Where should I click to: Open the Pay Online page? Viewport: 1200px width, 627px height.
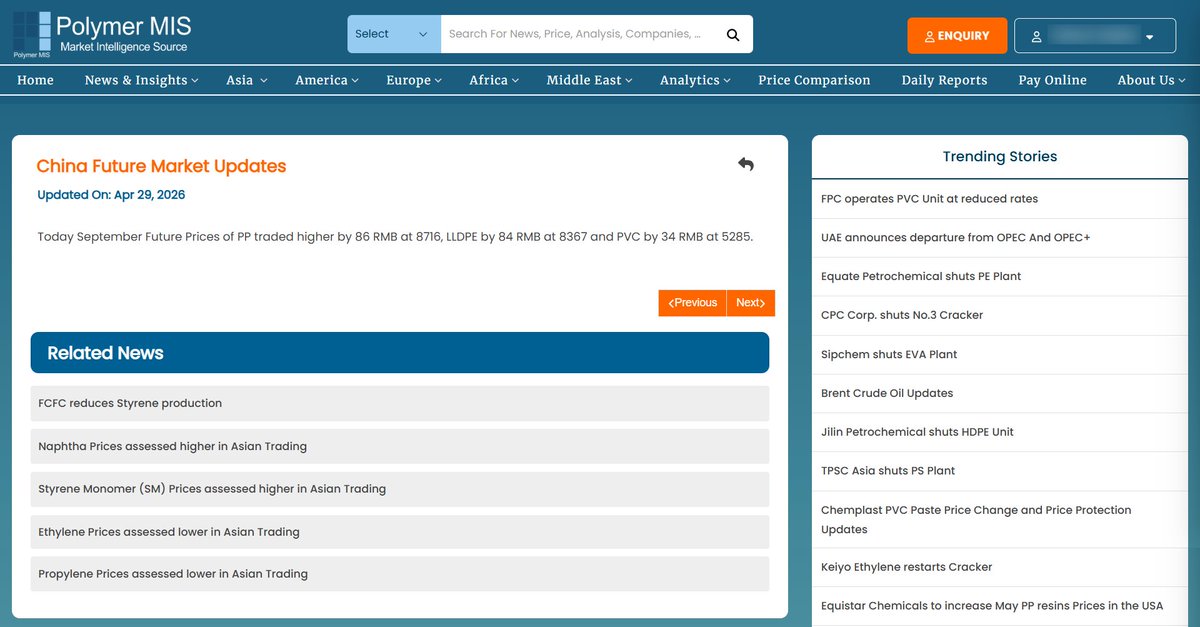1052,80
